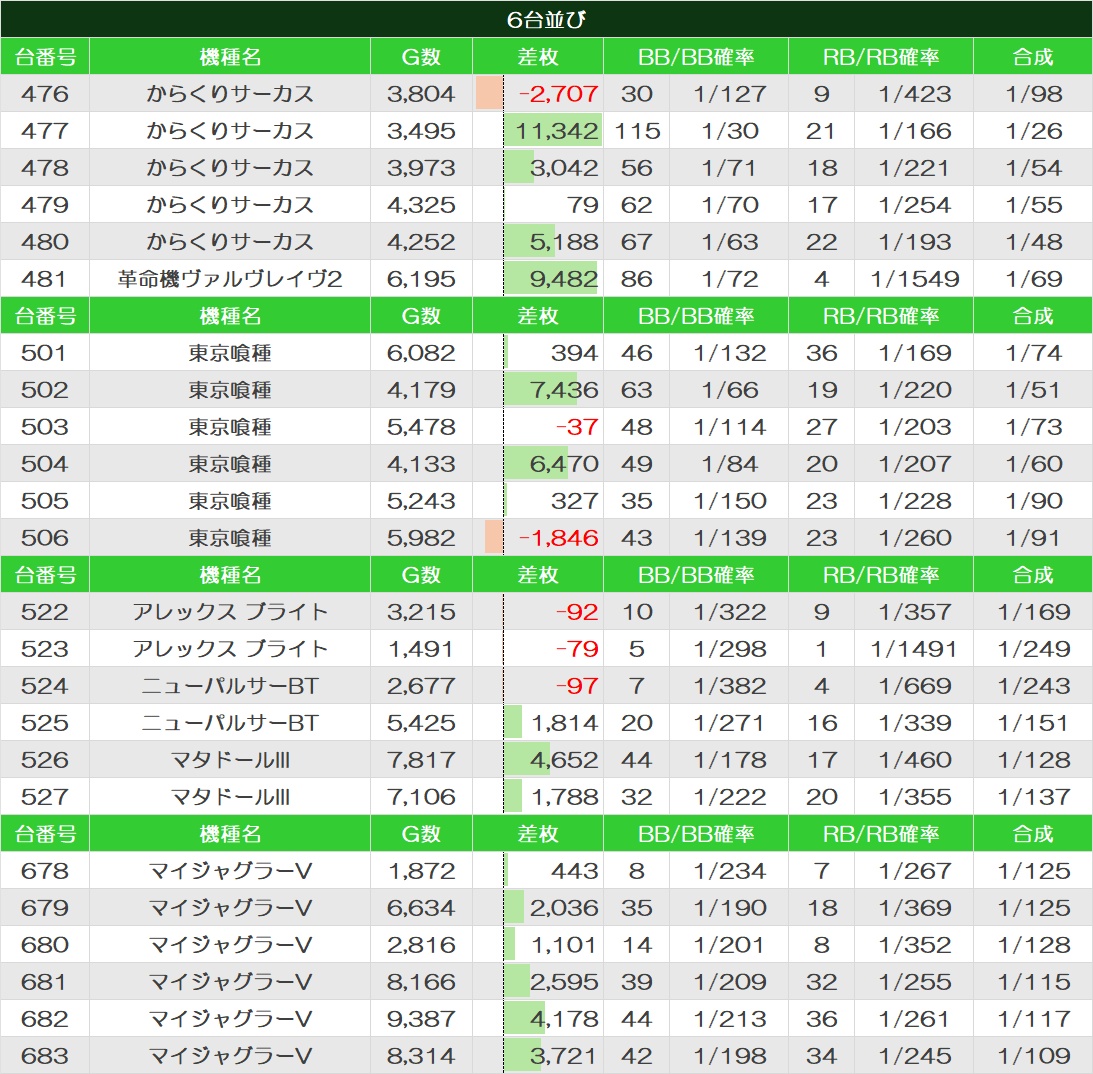Screen dimensions: 1093x1074
Task: Click G count 9,387
Action: [x=421, y=1018]
